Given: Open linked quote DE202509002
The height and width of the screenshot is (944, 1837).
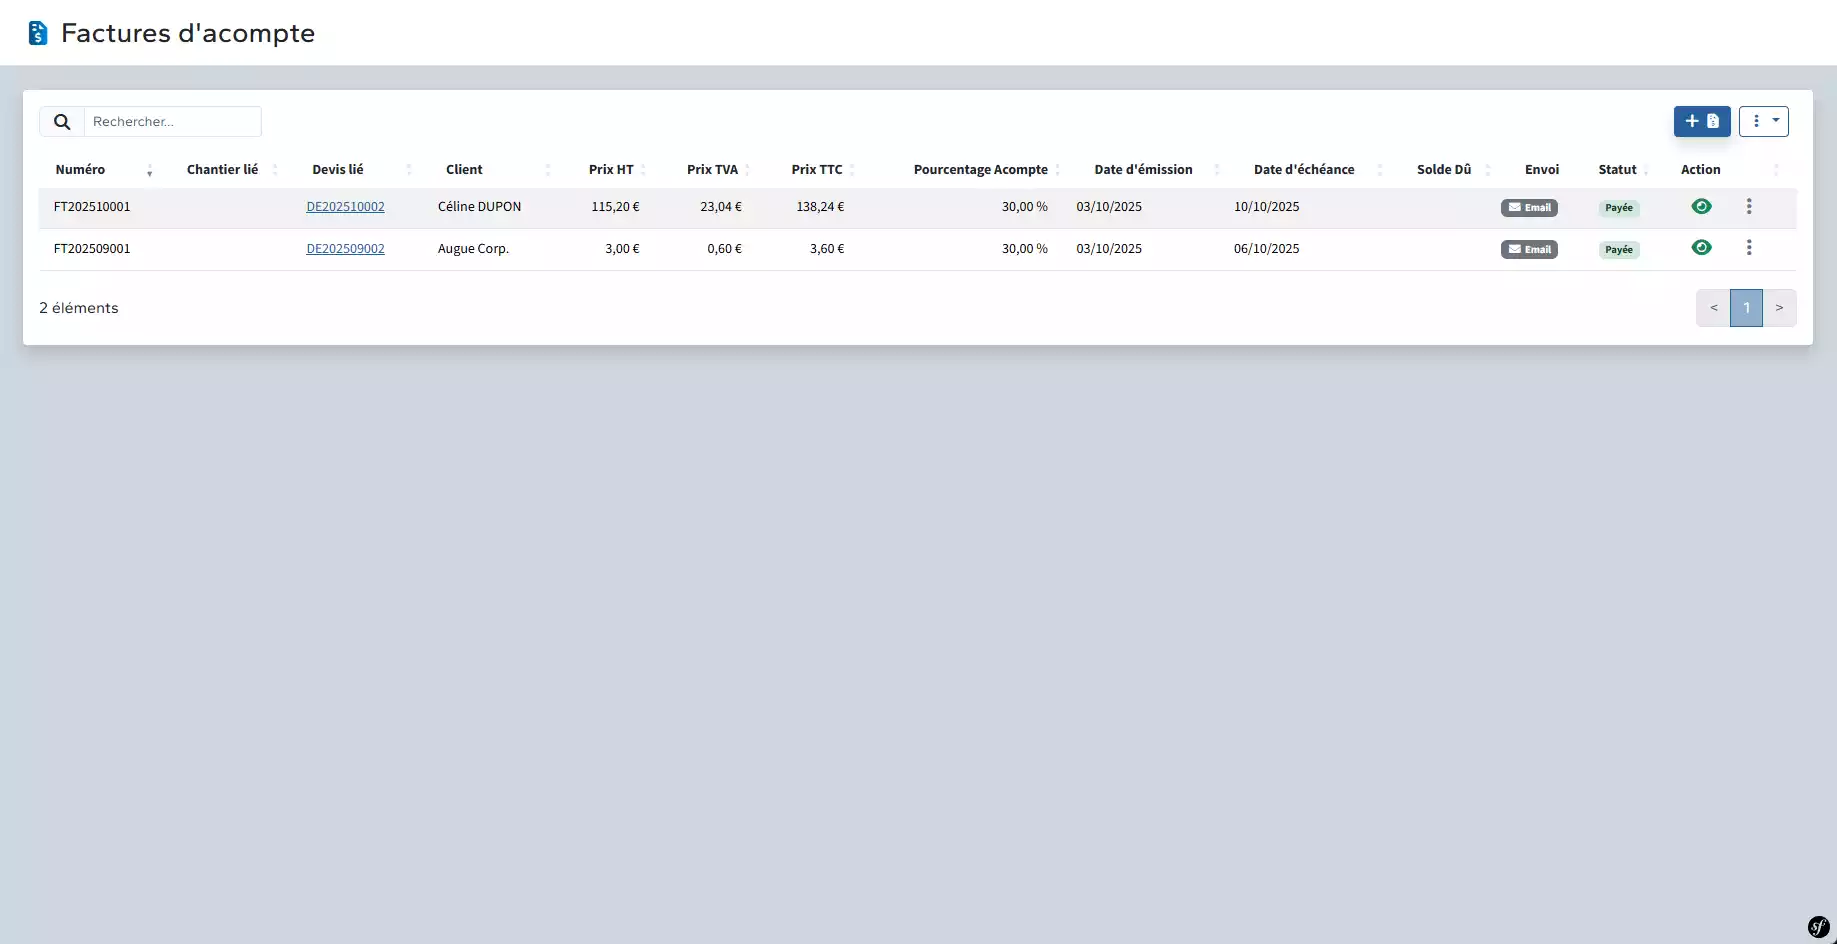Looking at the screenshot, I should [x=345, y=248].
